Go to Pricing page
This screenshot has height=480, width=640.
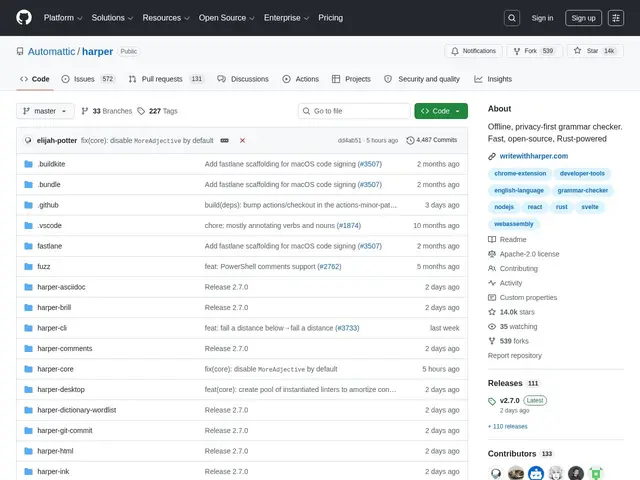[331, 18]
